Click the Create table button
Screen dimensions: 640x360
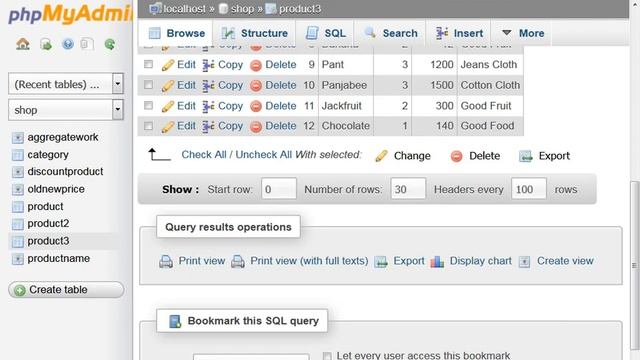66,290
